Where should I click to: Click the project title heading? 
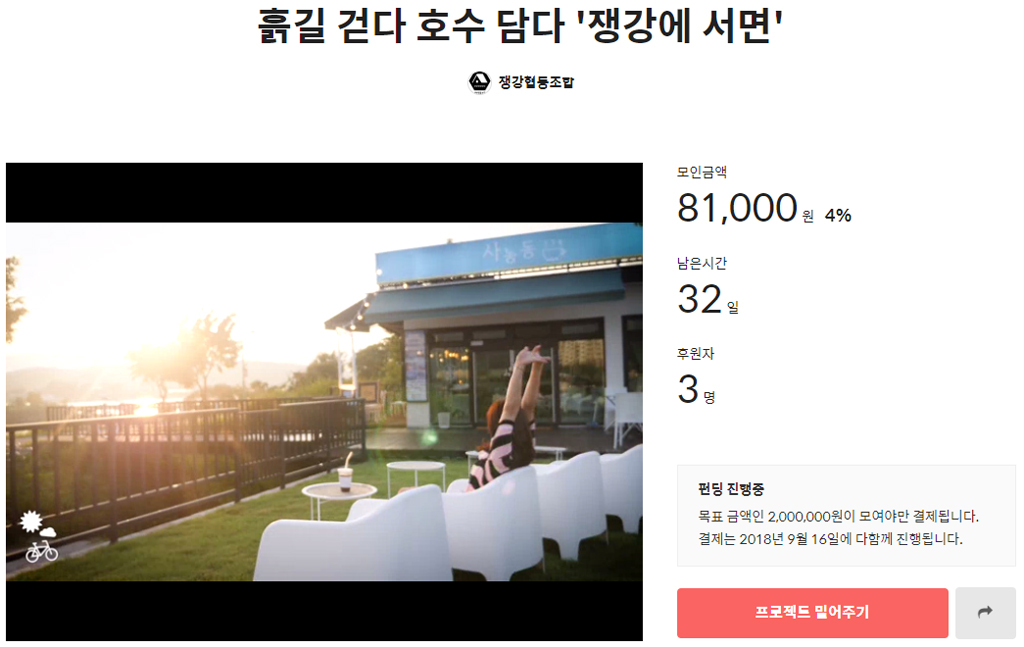[520, 26]
